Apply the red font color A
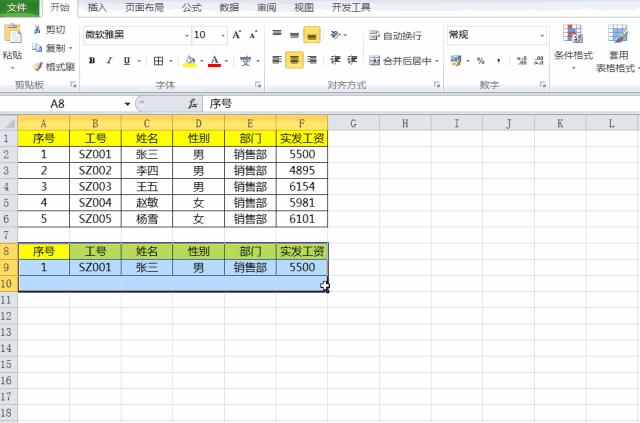 [214, 61]
